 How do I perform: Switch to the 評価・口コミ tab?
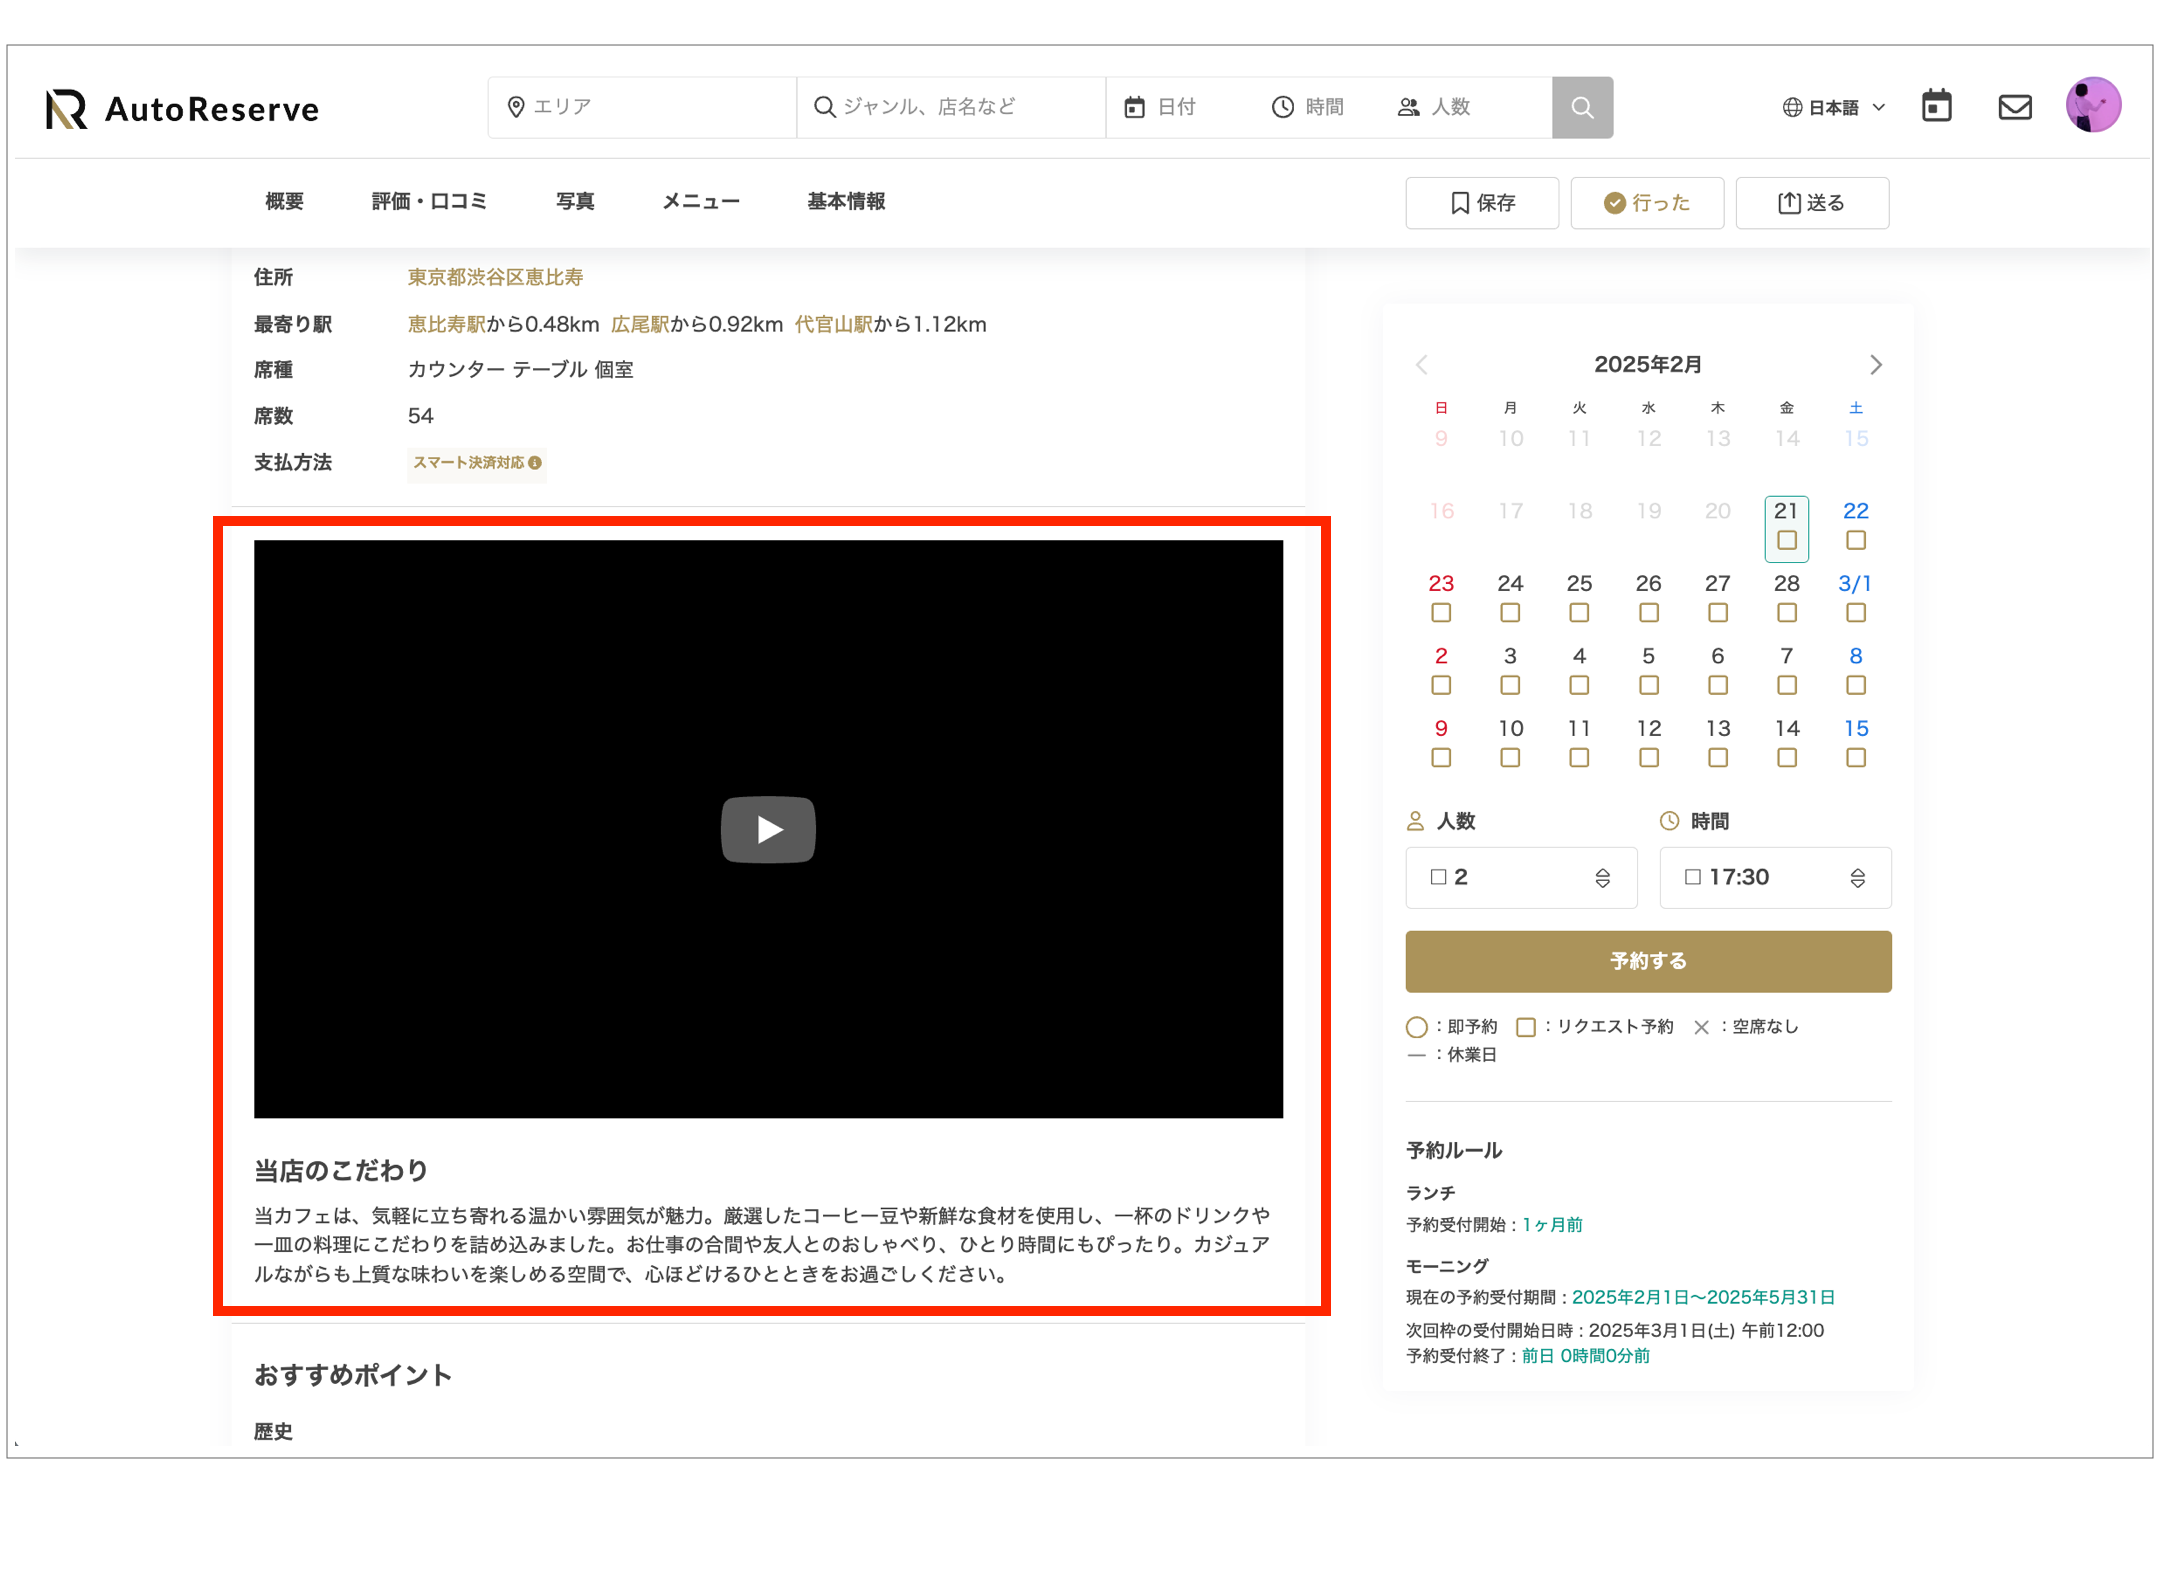[429, 202]
